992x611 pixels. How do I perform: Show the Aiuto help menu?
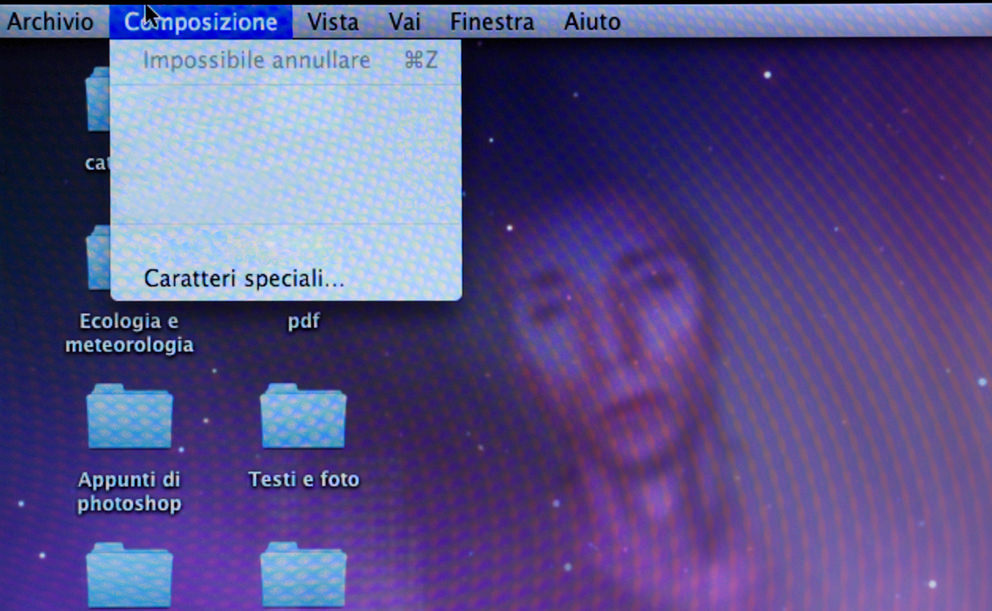[x=592, y=21]
